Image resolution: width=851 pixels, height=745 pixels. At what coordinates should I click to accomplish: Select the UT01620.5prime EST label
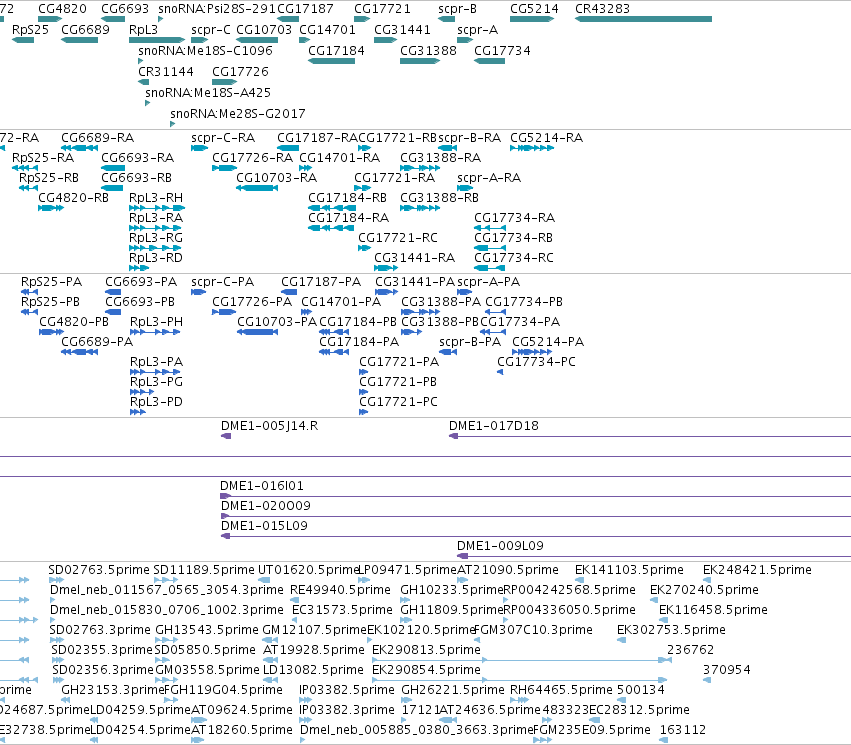pos(308,570)
